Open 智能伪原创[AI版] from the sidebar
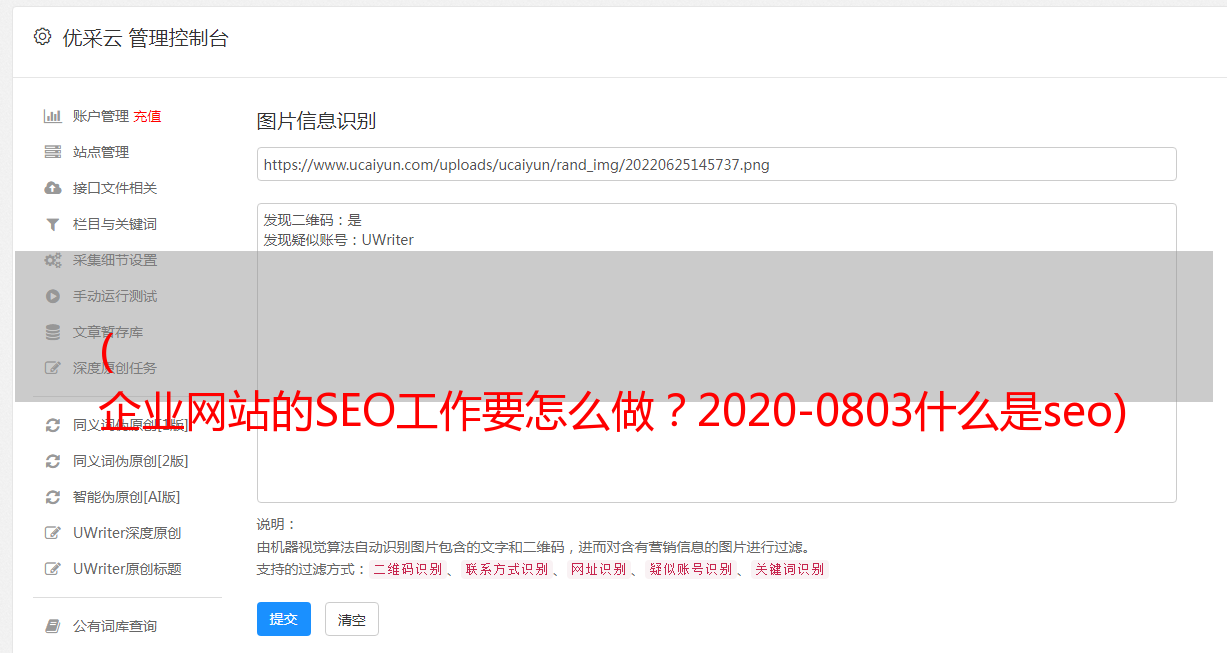This screenshot has width=1227, height=653. (126, 497)
